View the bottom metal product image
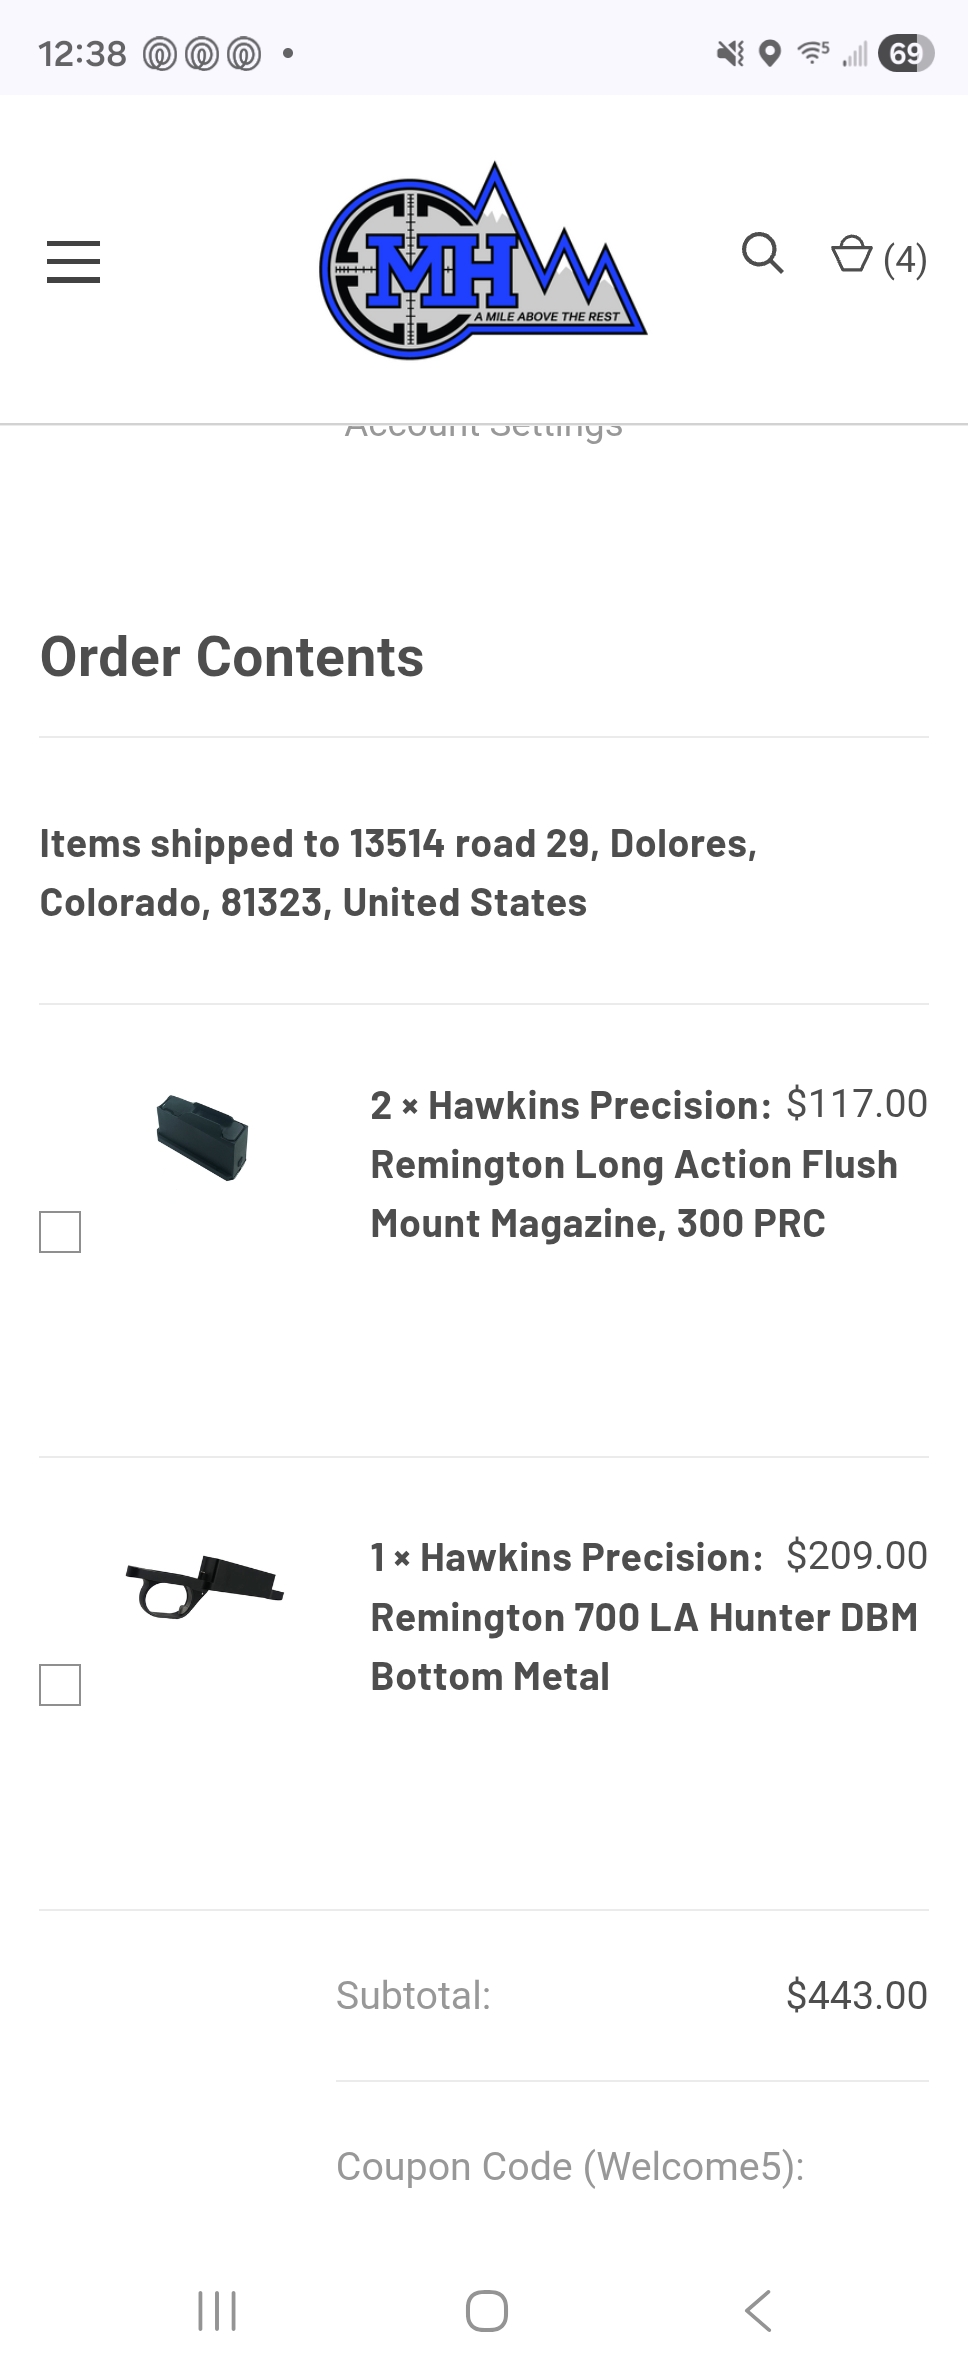This screenshot has height=2376, width=968. pos(204,1586)
